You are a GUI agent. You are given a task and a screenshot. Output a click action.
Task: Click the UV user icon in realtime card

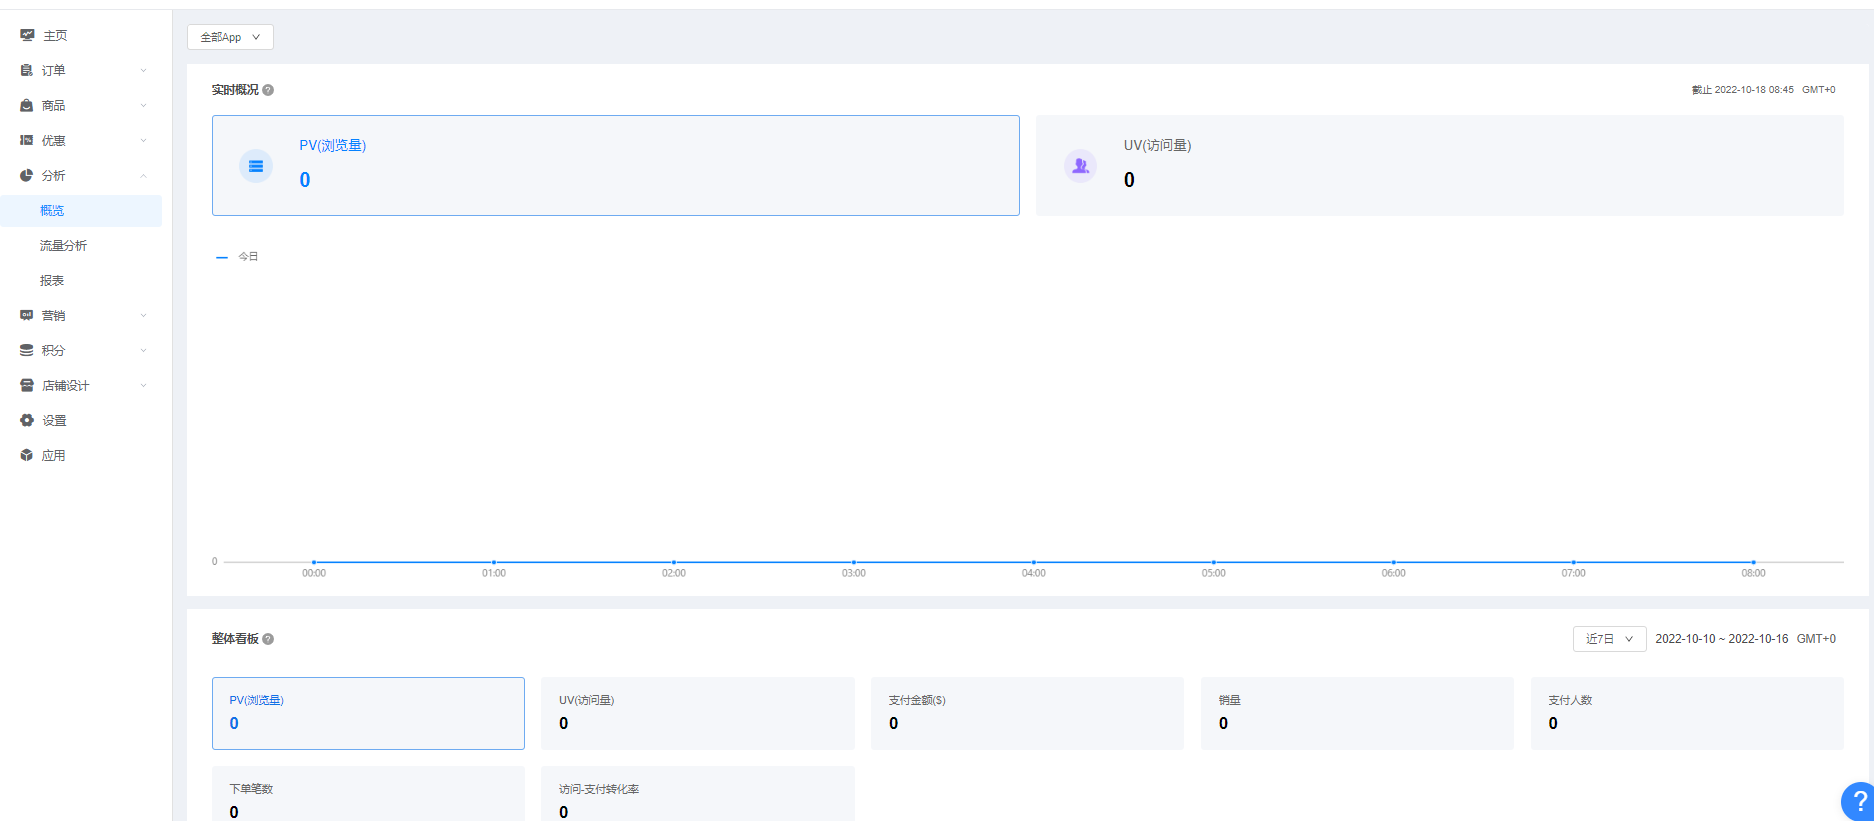click(x=1080, y=166)
